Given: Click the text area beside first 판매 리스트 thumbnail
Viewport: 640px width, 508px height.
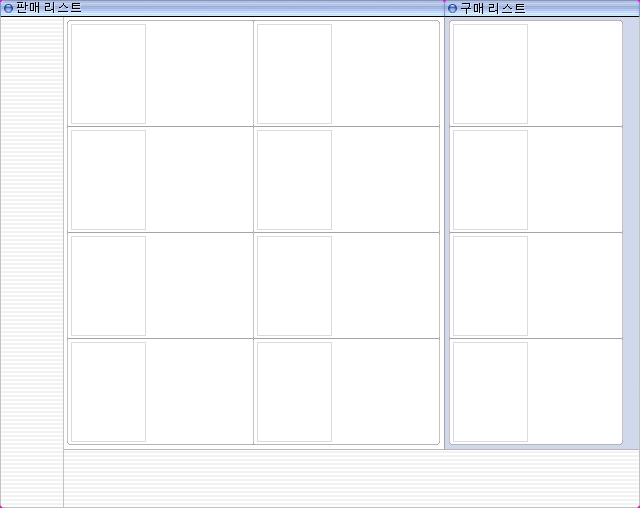Looking at the screenshot, I should coord(199,74).
